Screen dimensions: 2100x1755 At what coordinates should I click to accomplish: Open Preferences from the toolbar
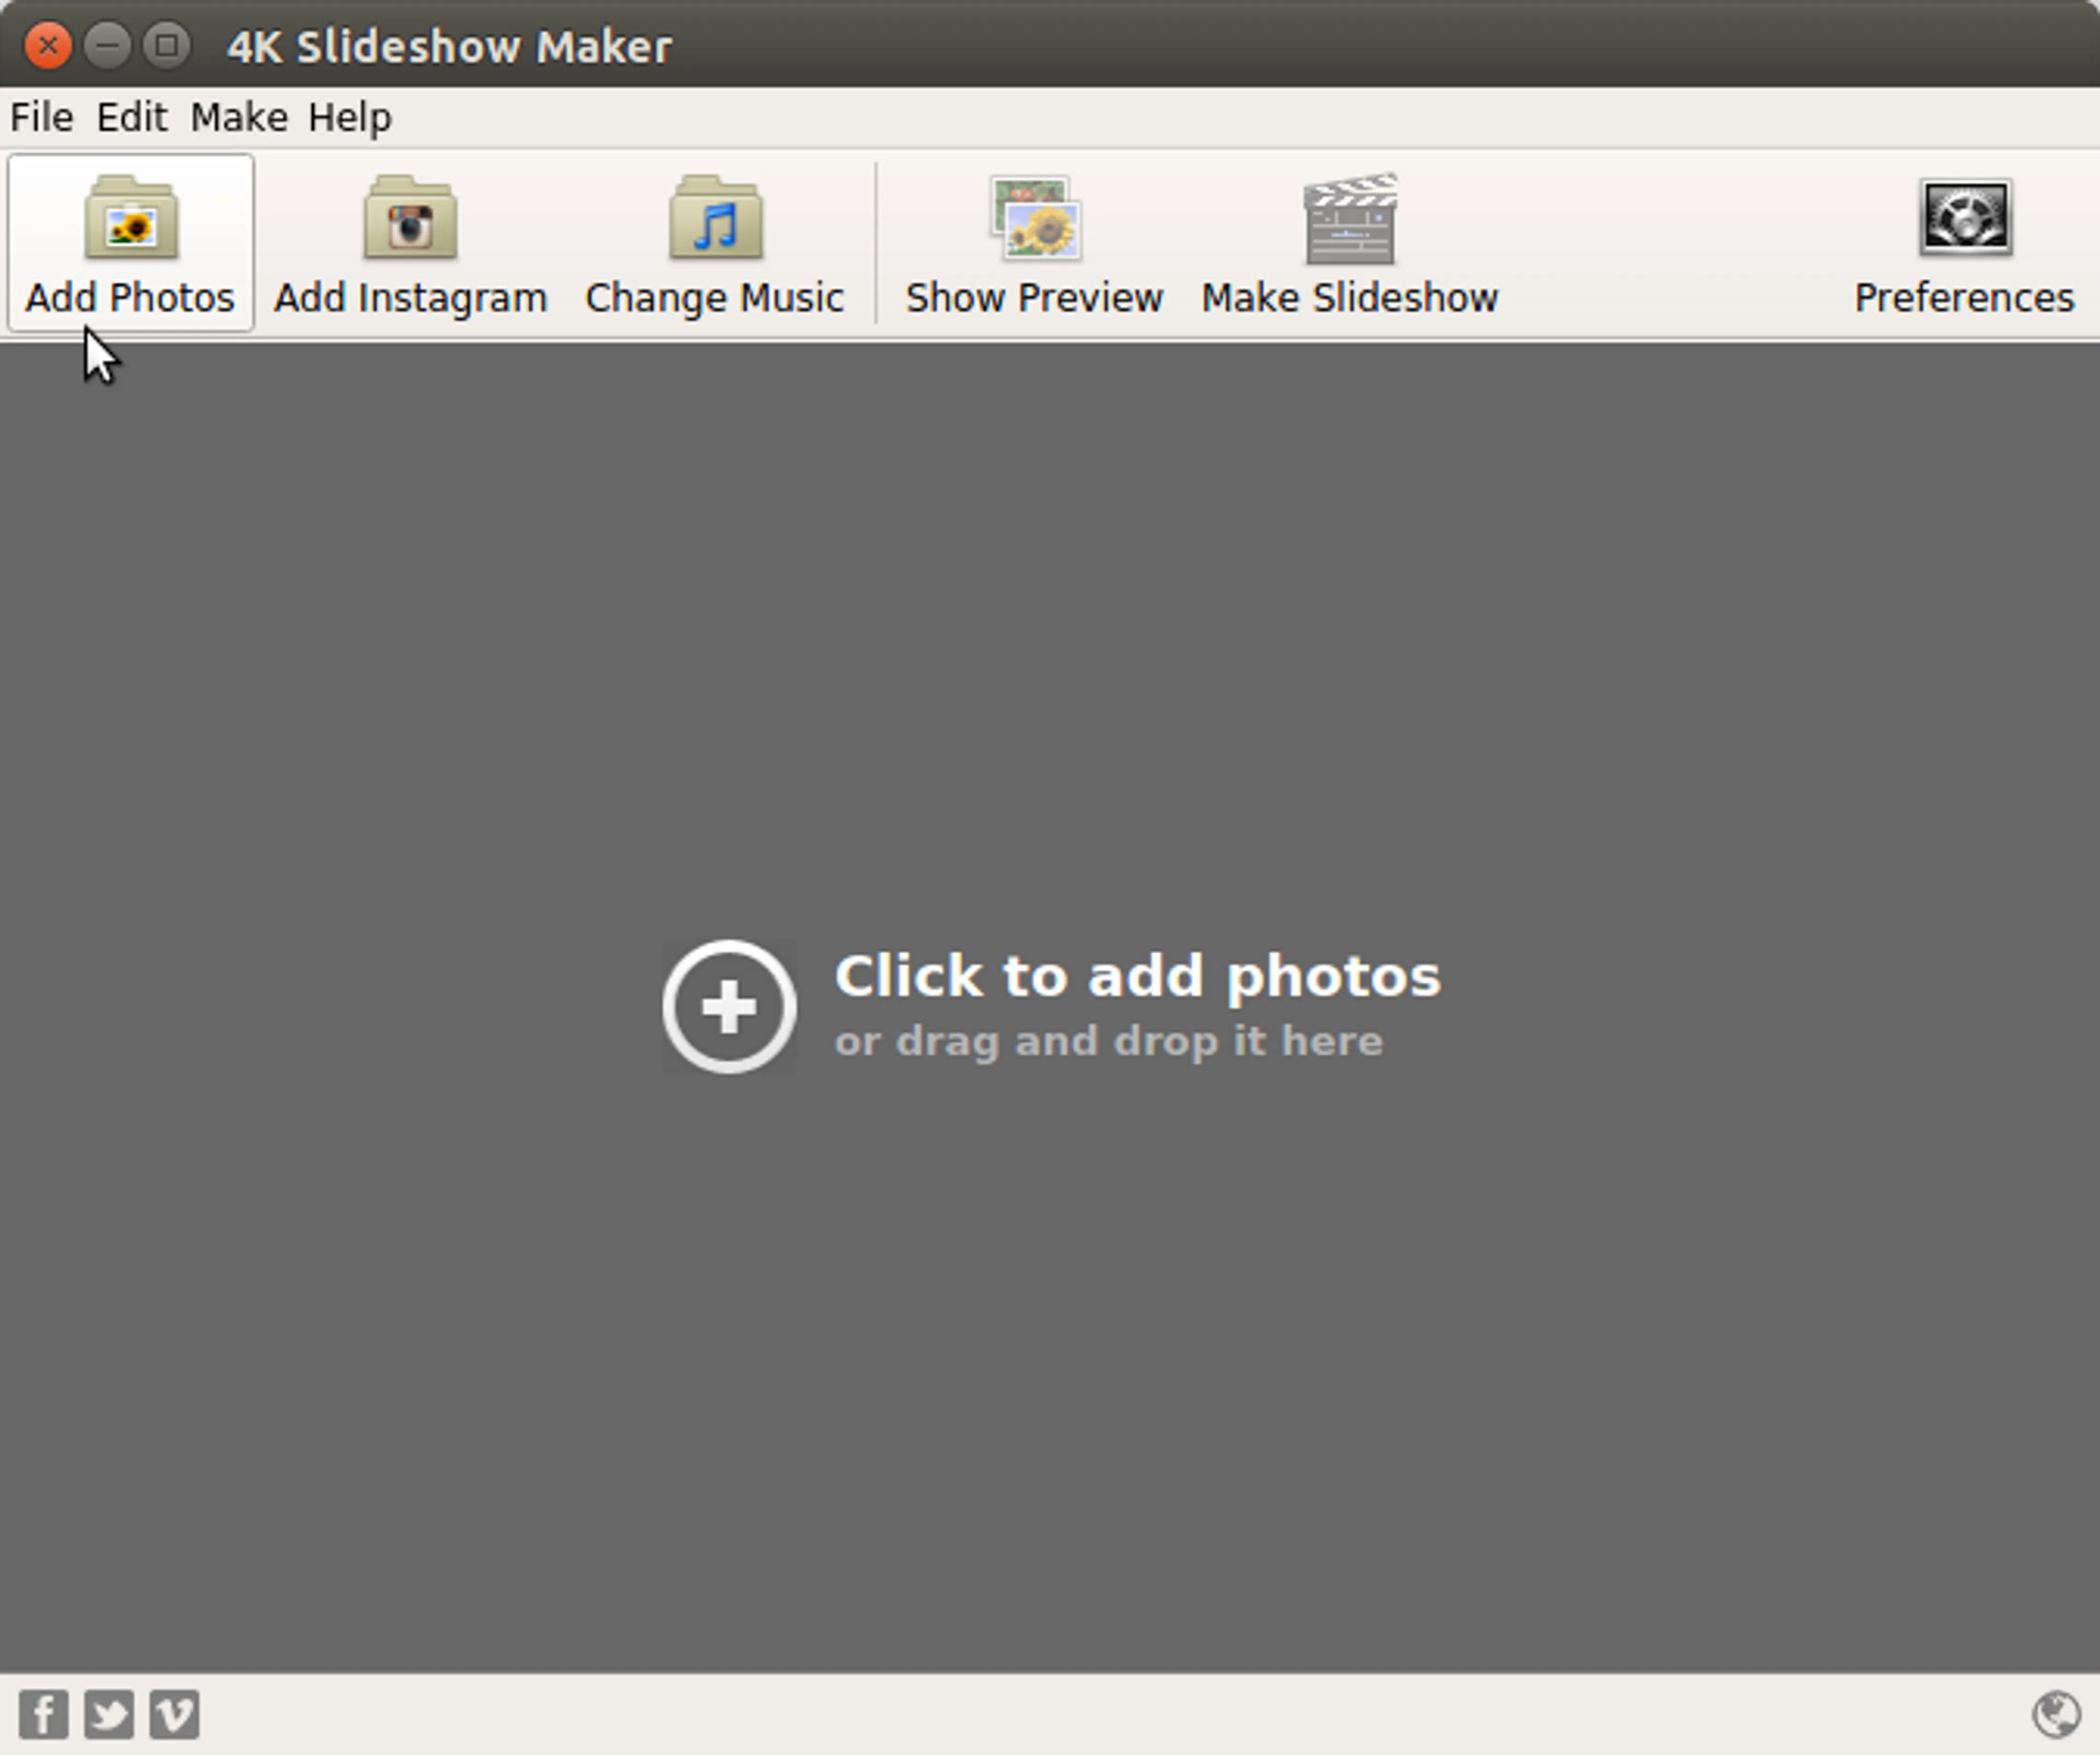pyautogui.click(x=1963, y=243)
